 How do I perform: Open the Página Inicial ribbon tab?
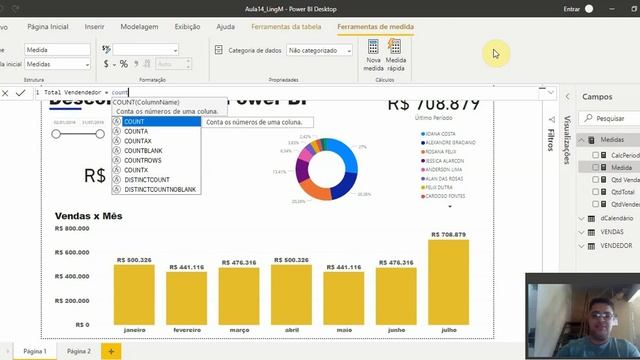pyautogui.click(x=48, y=27)
